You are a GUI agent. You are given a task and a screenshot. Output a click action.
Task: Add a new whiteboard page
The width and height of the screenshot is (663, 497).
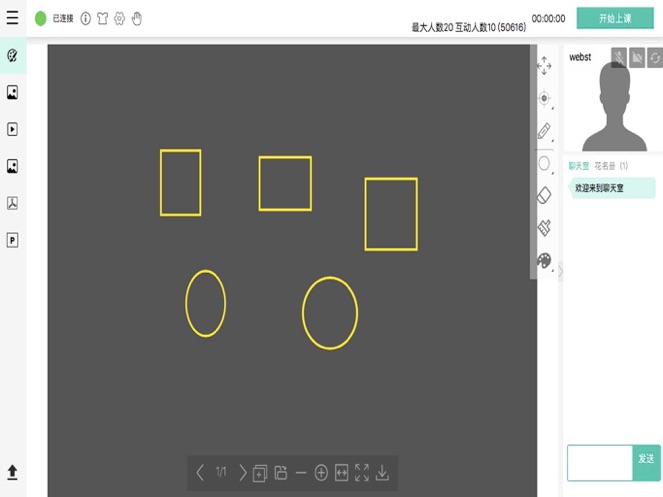(x=260, y=473)
